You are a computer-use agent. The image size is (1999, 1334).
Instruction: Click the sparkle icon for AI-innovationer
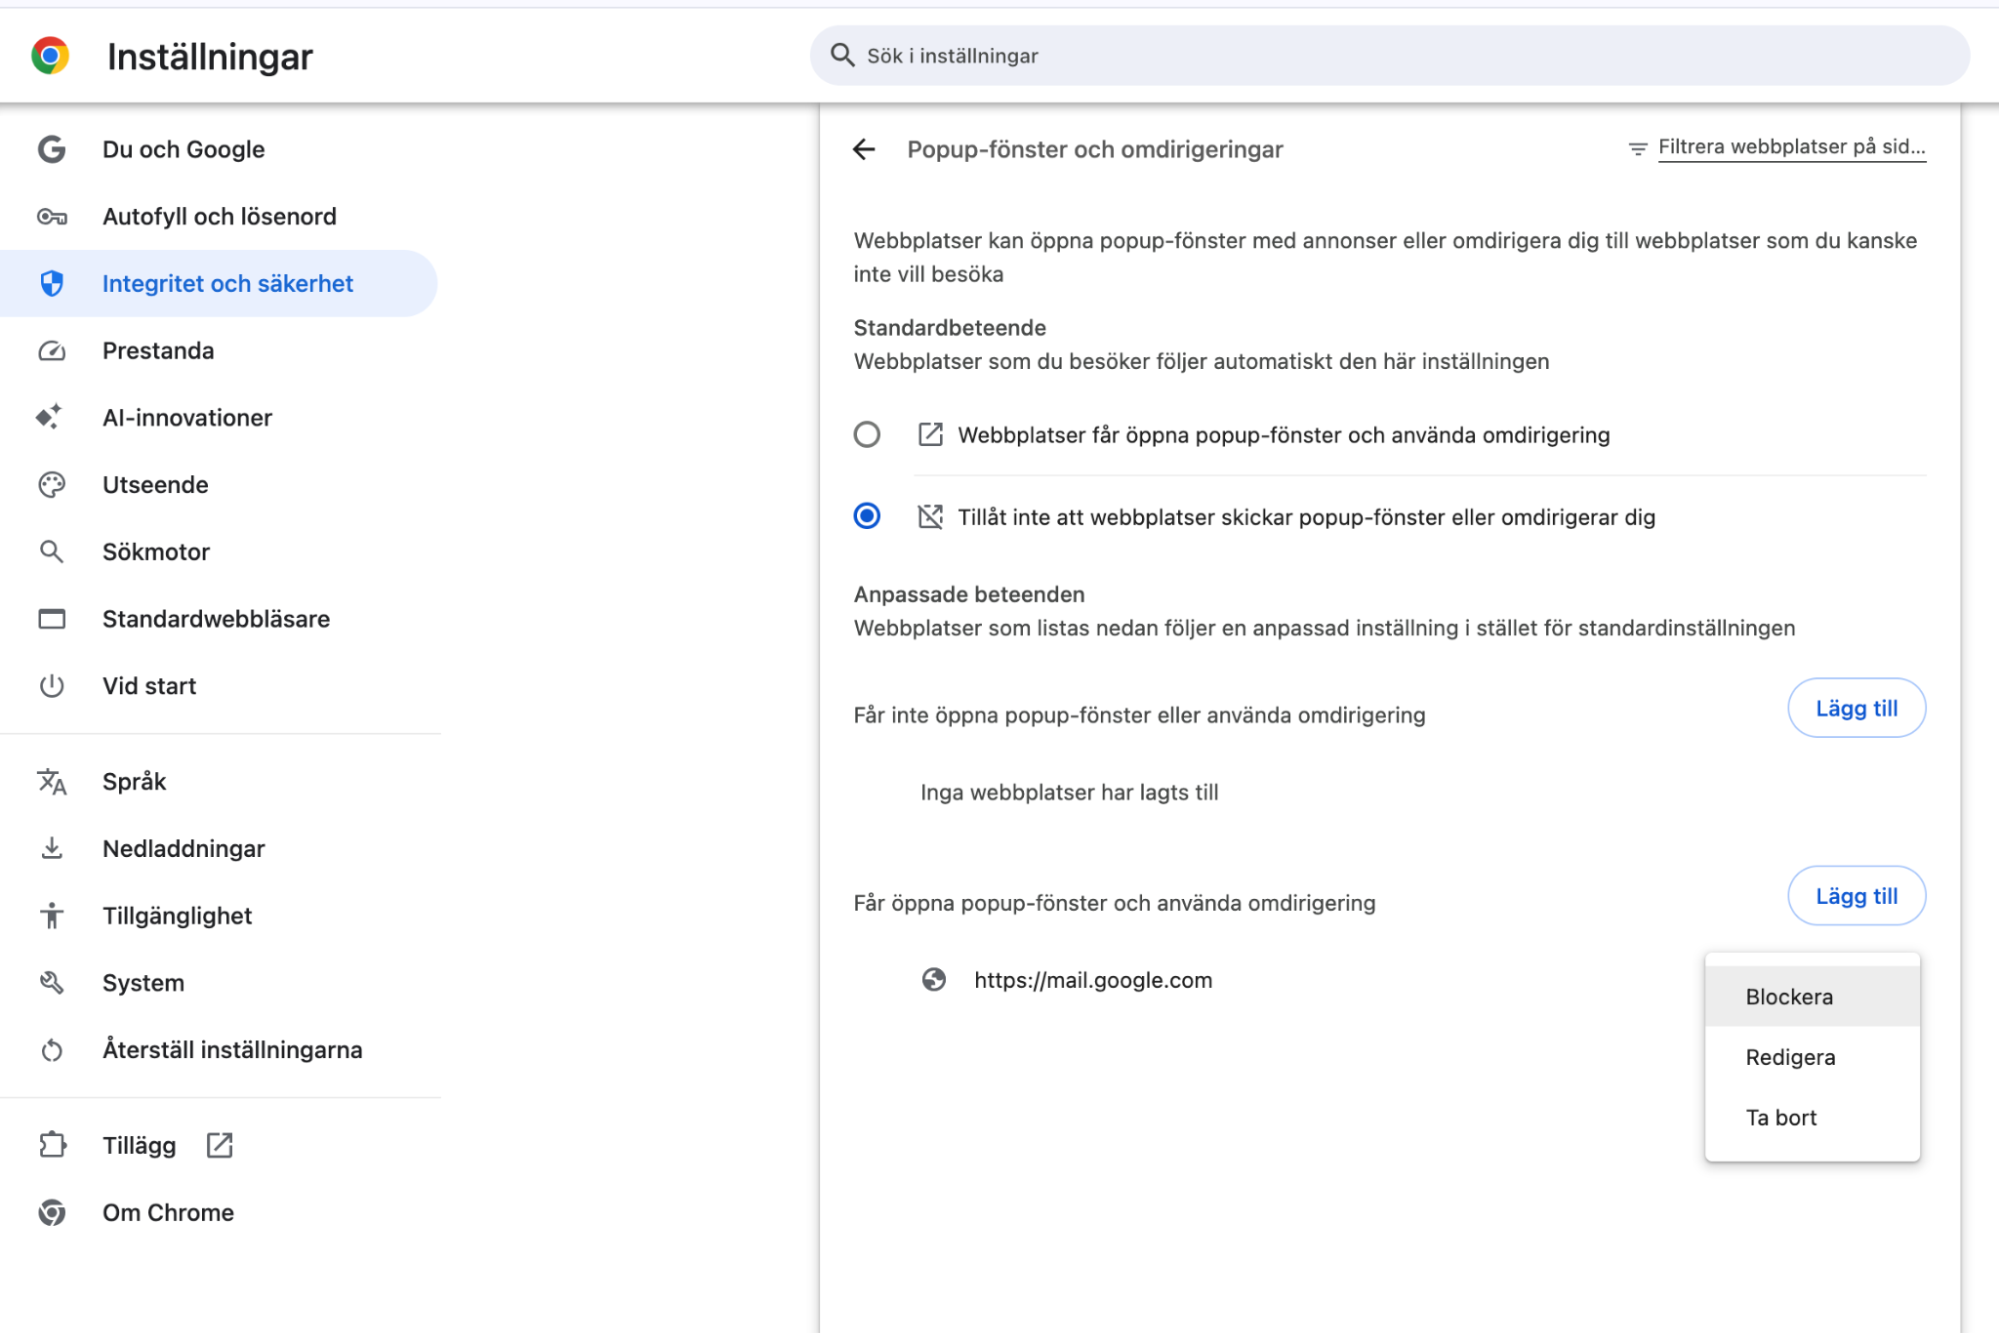pos(50,417)
